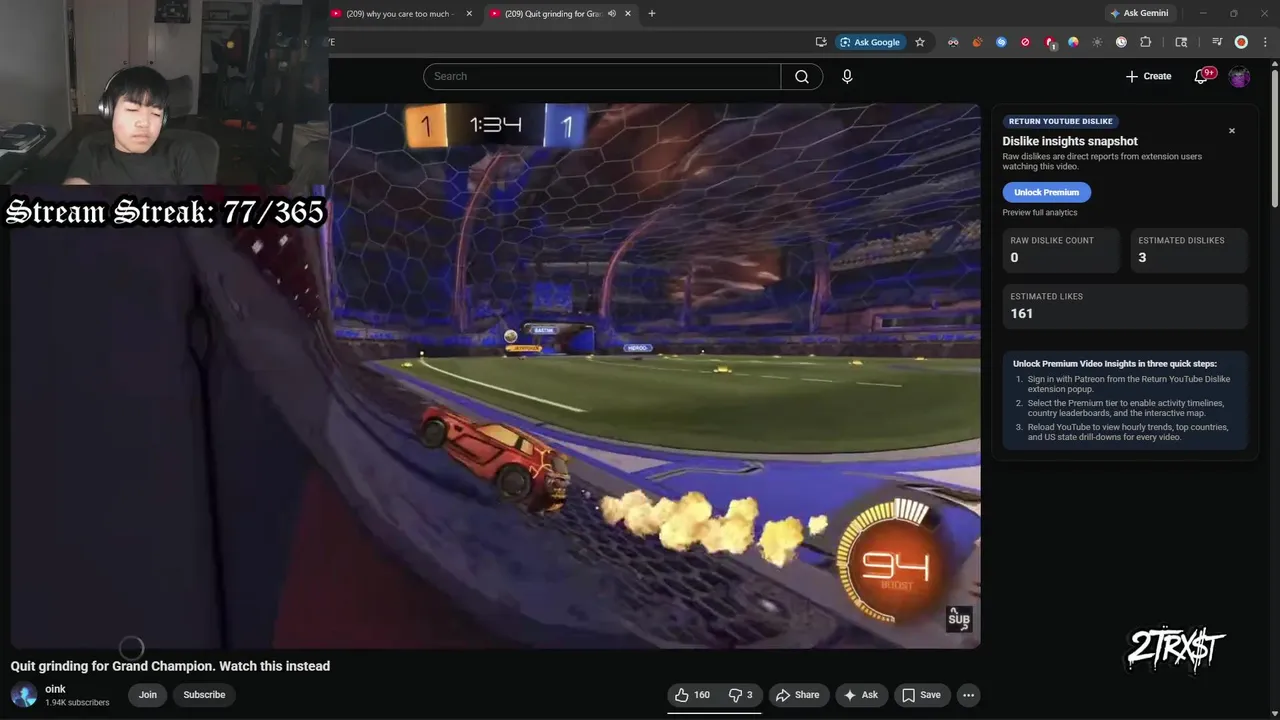Open the media controls music icon
The height and width of the screenshot is (720, 1280).
1217,42
